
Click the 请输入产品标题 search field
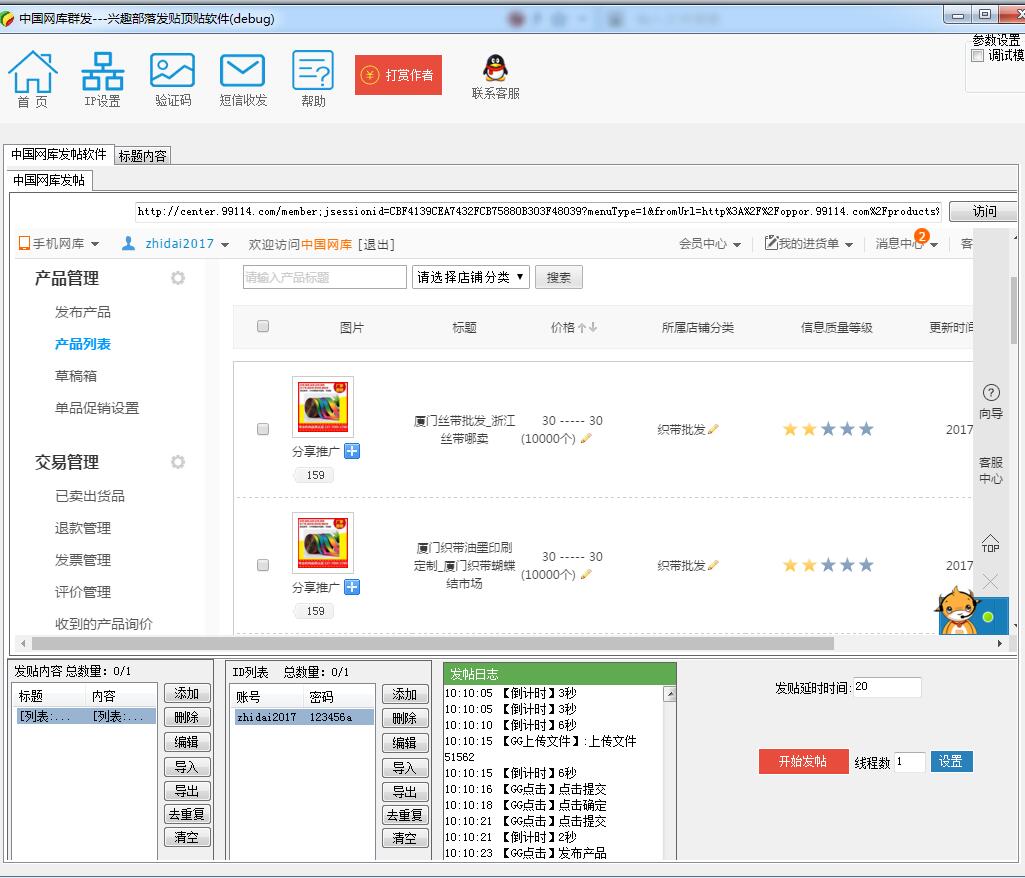[324, 277]
